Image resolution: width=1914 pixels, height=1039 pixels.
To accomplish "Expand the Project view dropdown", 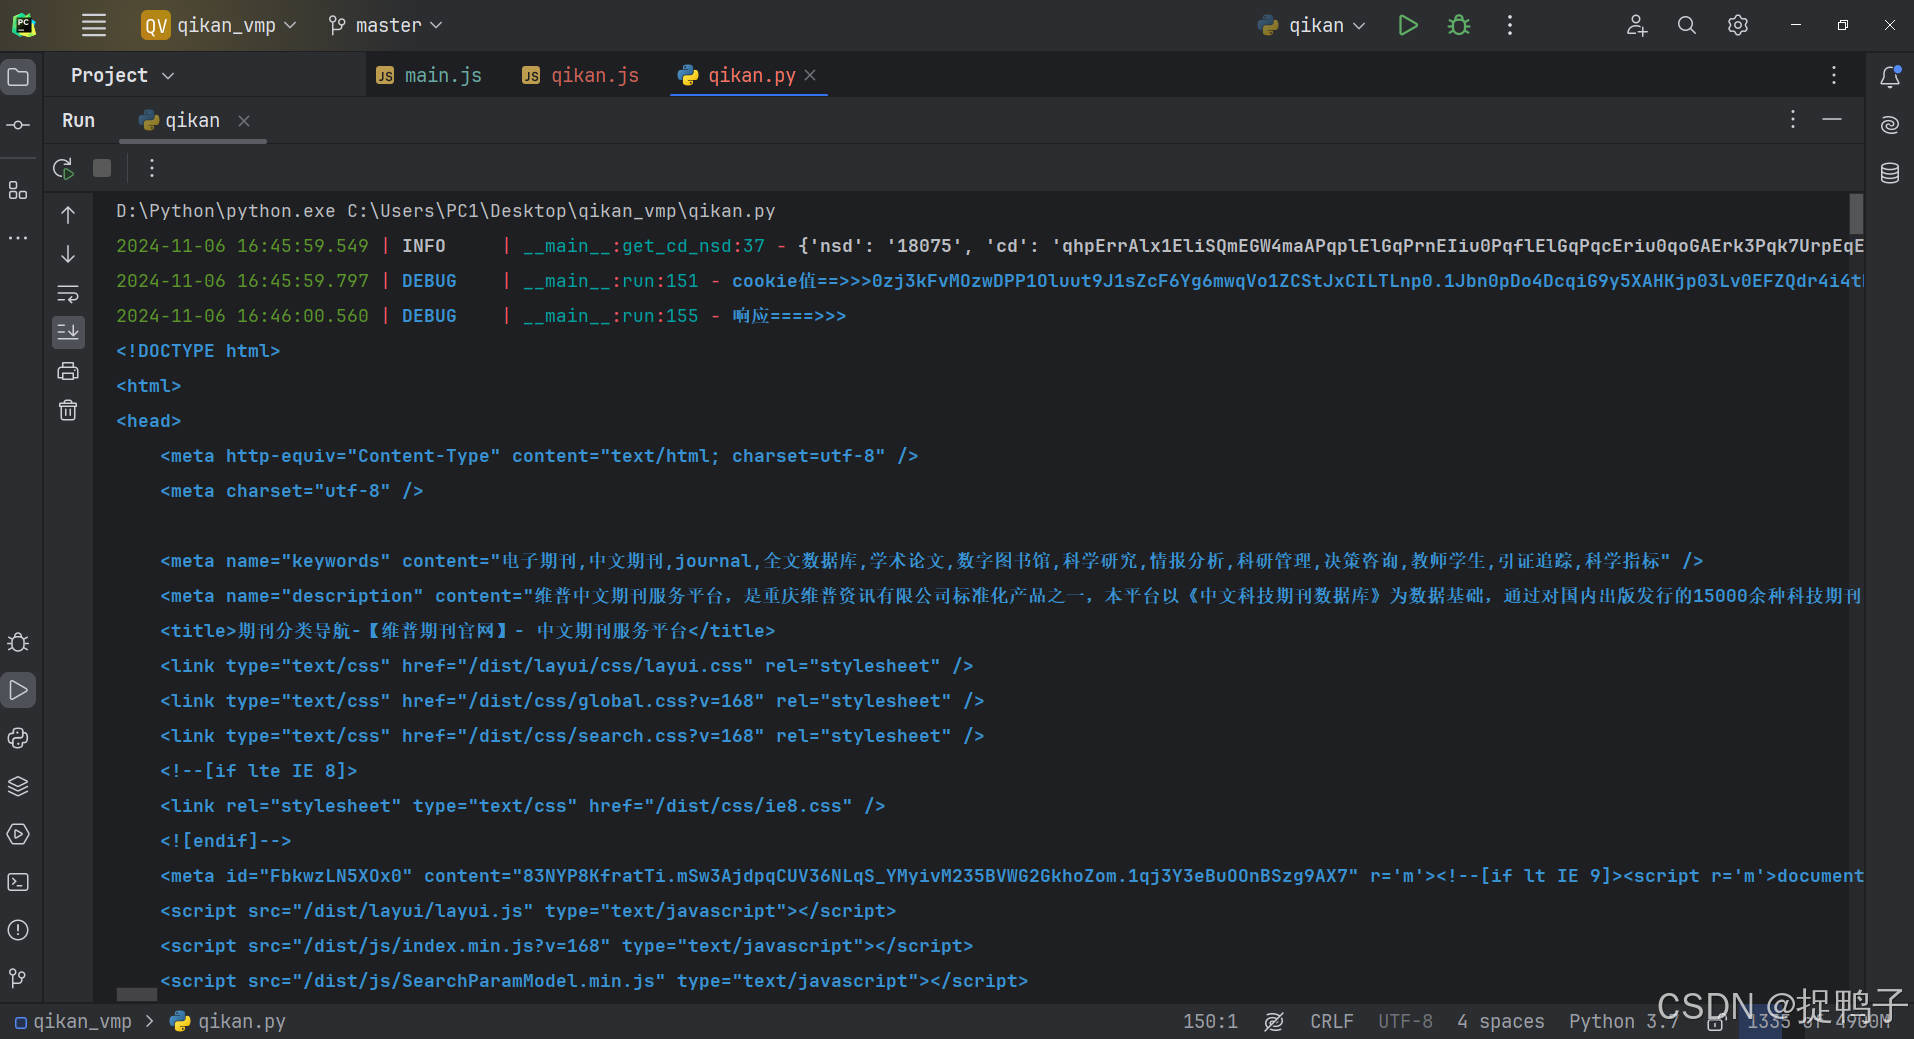I will pyautogui.click(x=122, y=76).
